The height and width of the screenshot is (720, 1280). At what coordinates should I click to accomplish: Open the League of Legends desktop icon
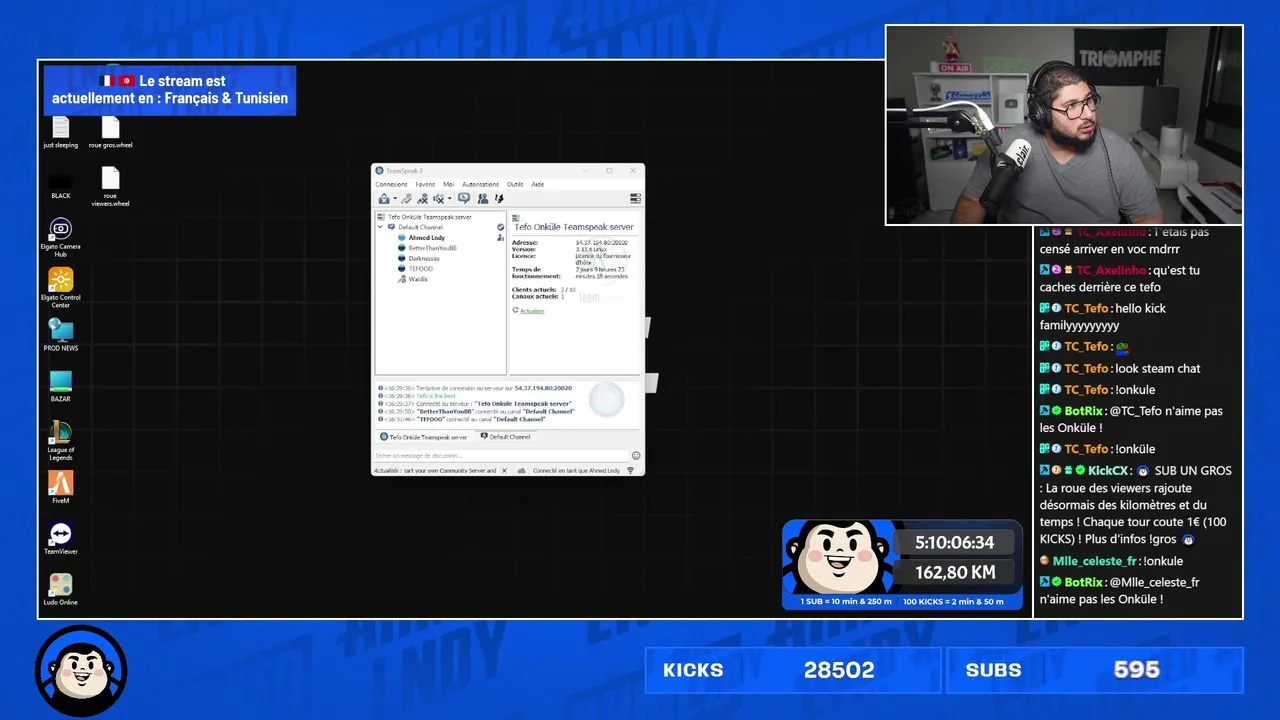pyautogui.click(x=61, y=440)
